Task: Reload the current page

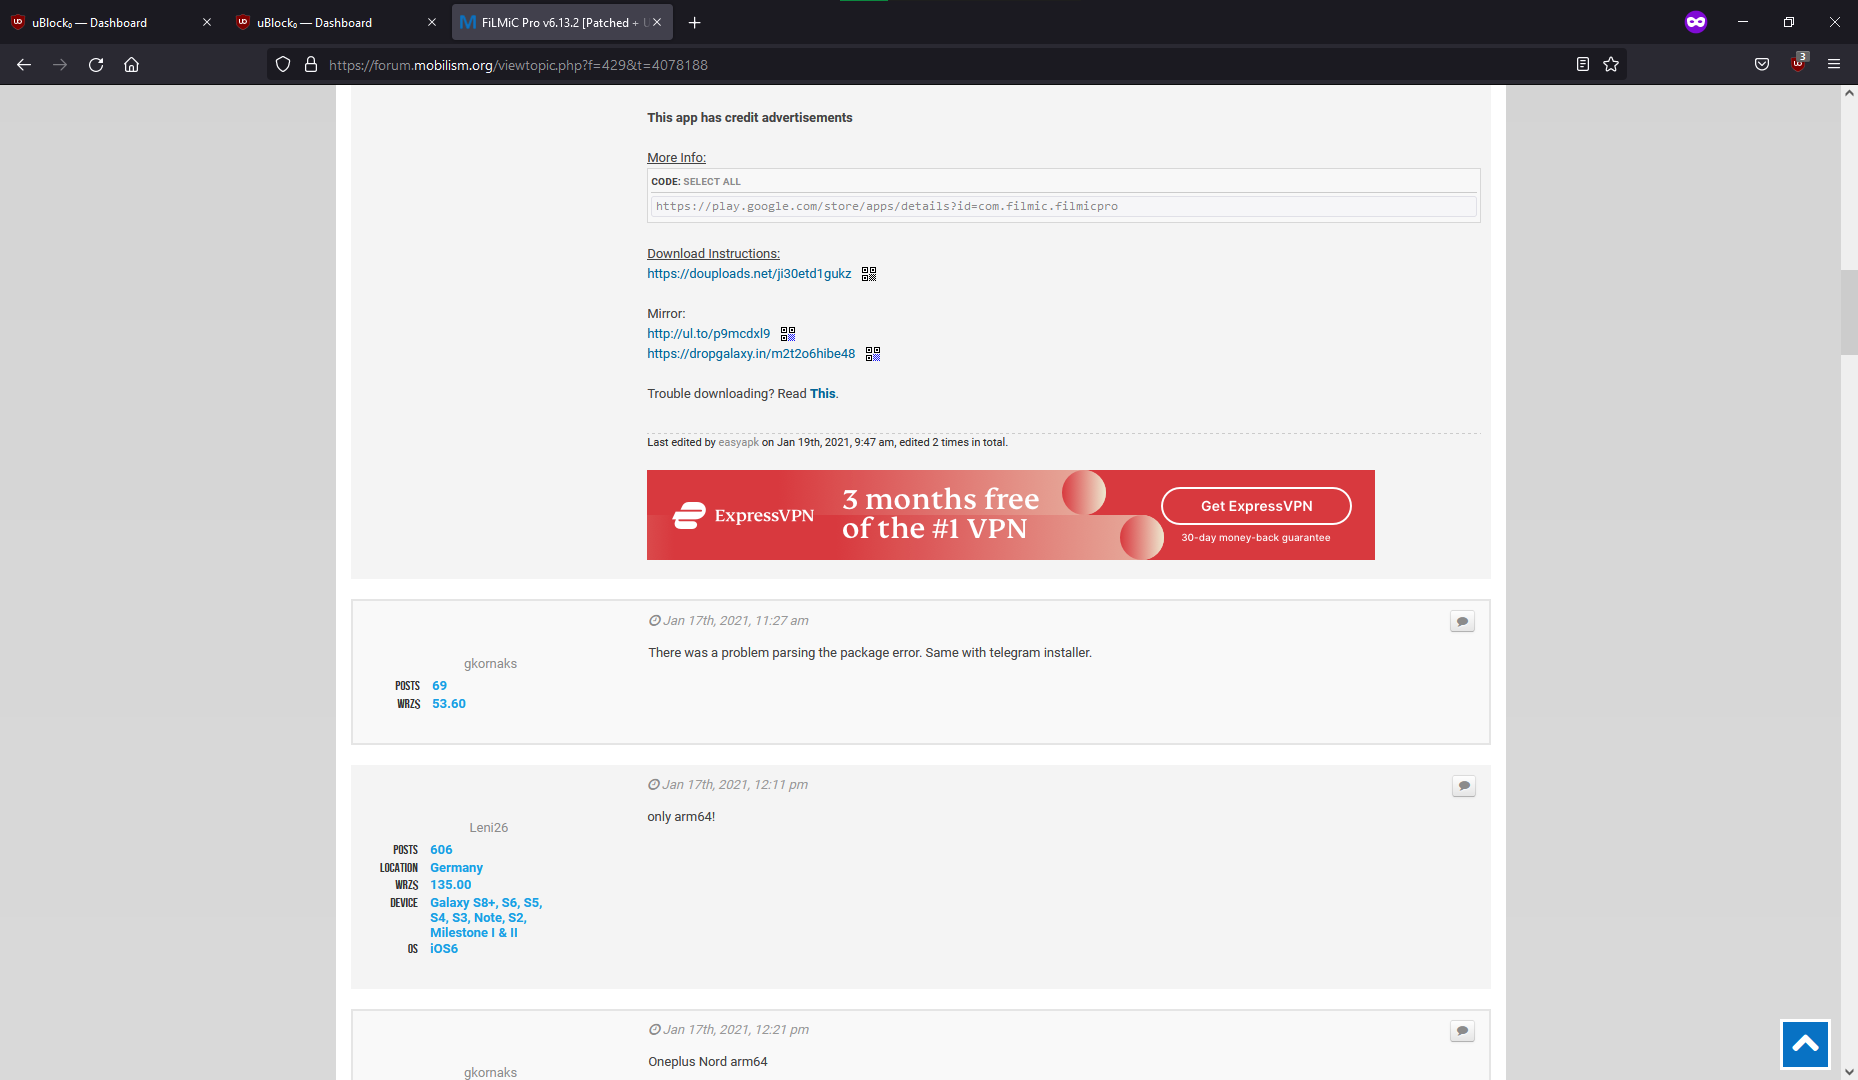Action: pyautogui.click(x=95, y=64)
